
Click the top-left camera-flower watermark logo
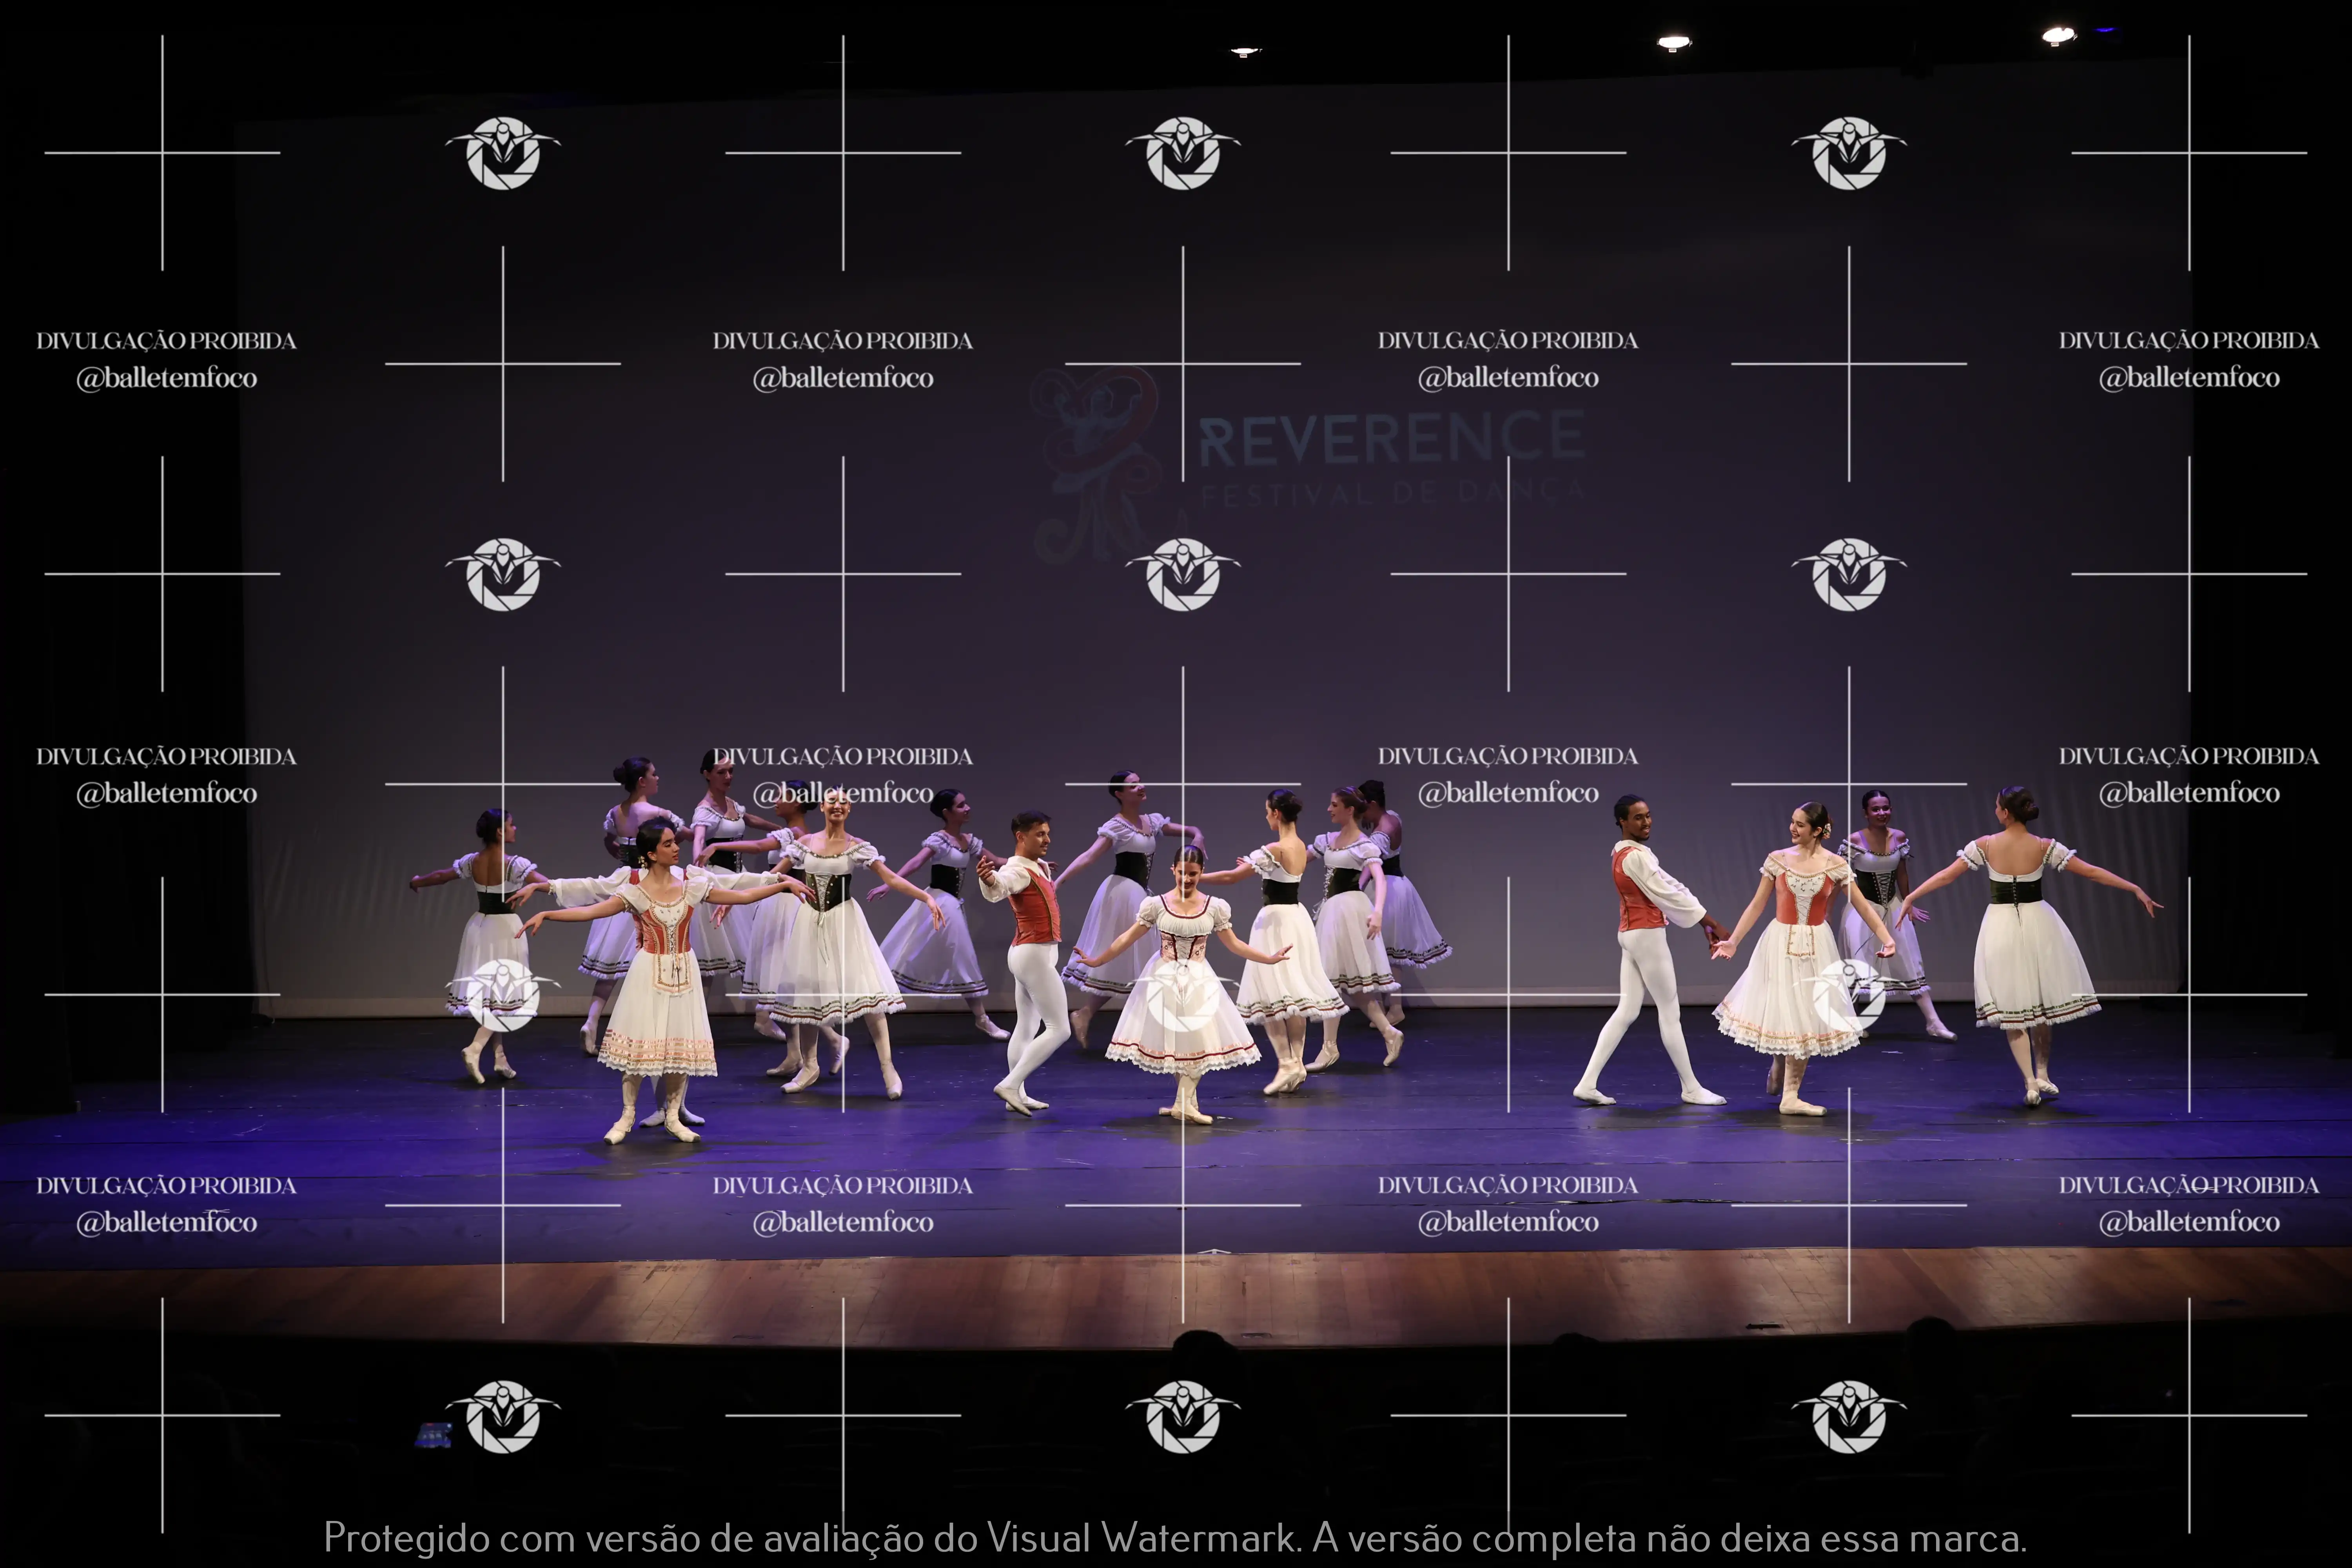coord(503,153)
